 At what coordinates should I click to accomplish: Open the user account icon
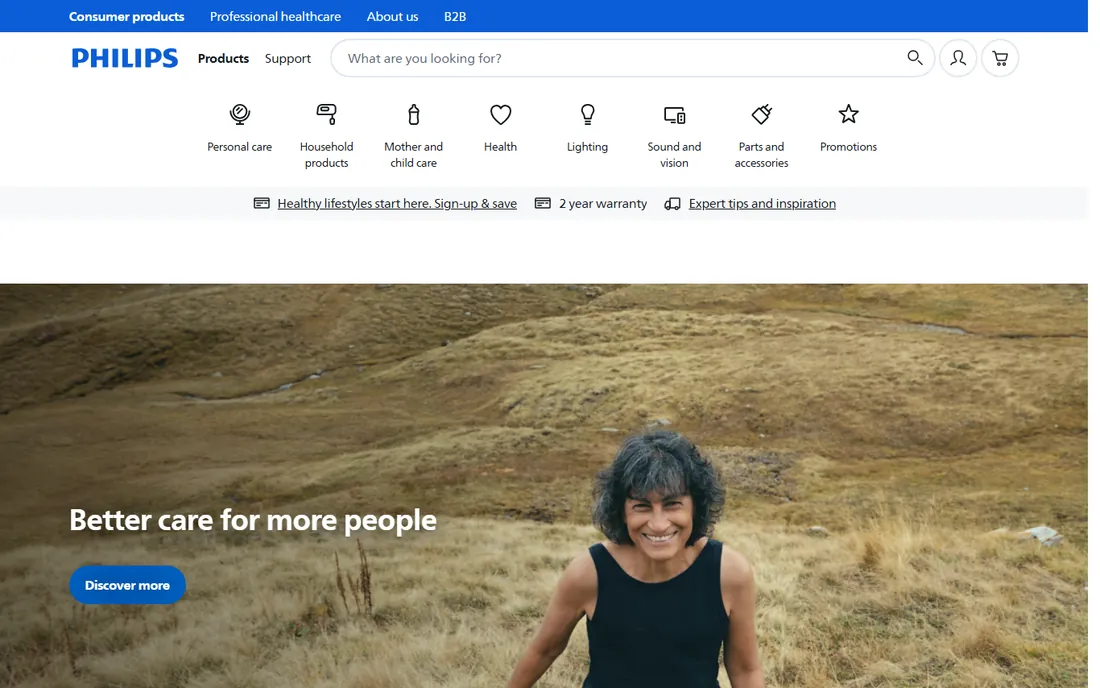coord(958,58)
